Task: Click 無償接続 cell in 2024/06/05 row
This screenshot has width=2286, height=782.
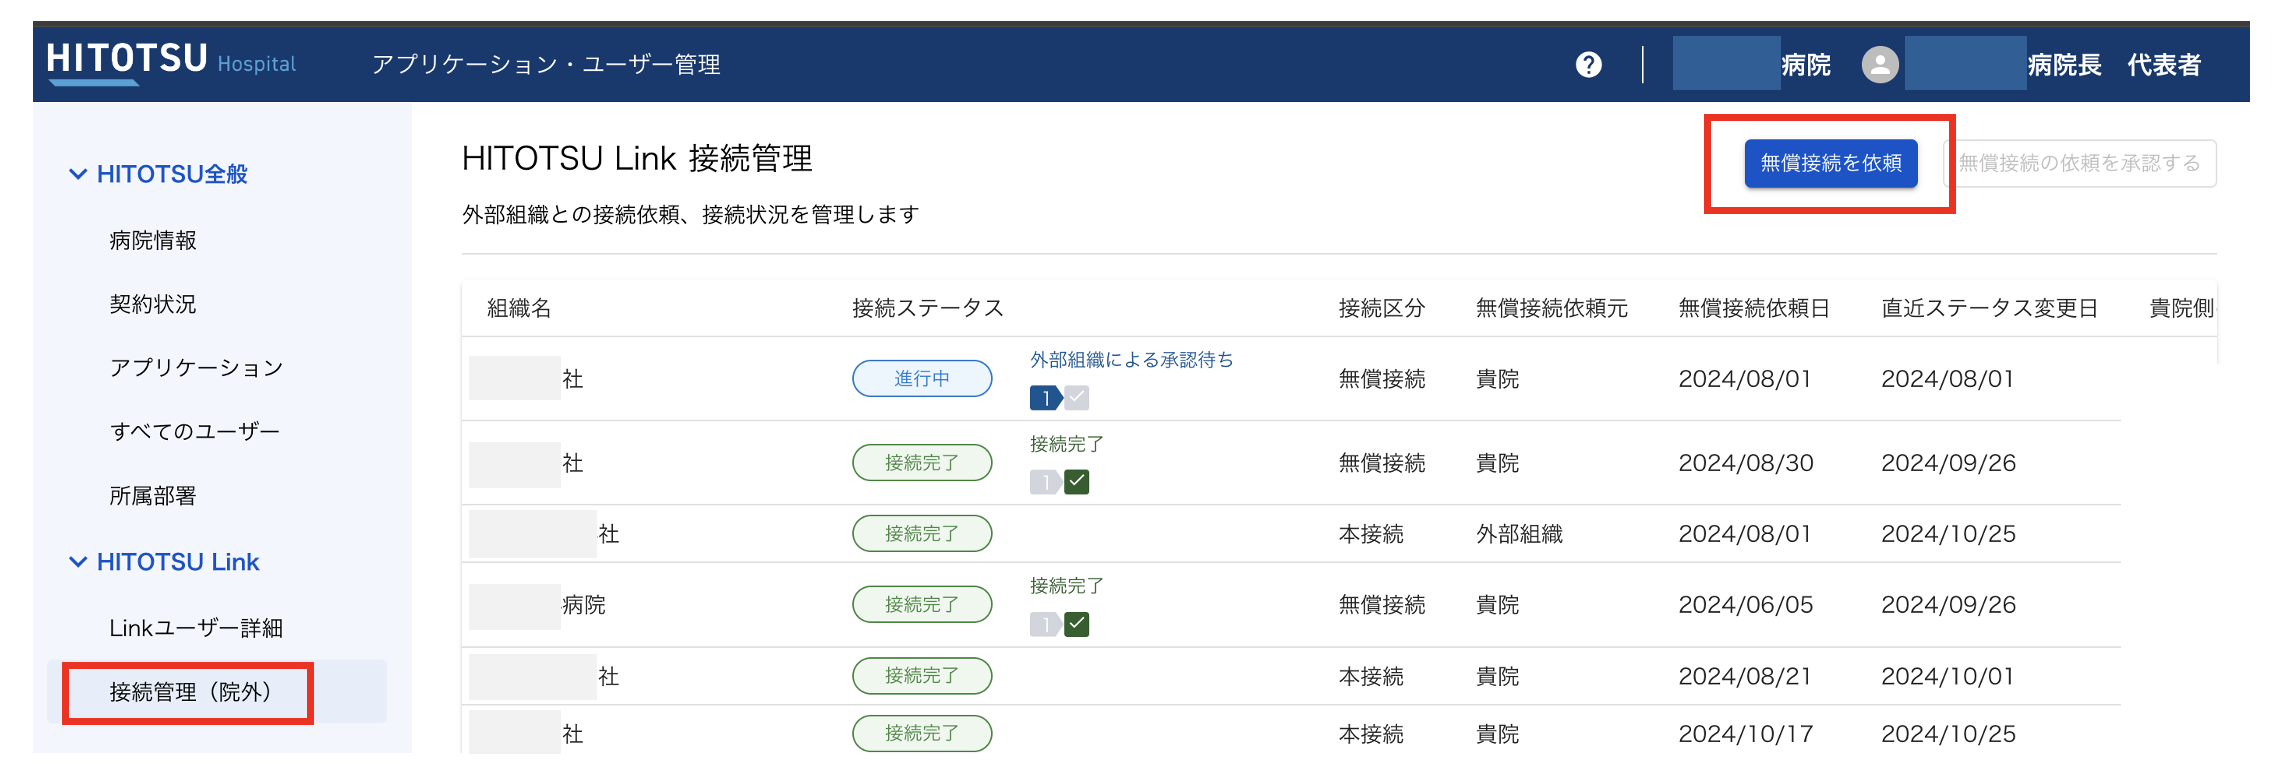Action: pos(1382,605)
